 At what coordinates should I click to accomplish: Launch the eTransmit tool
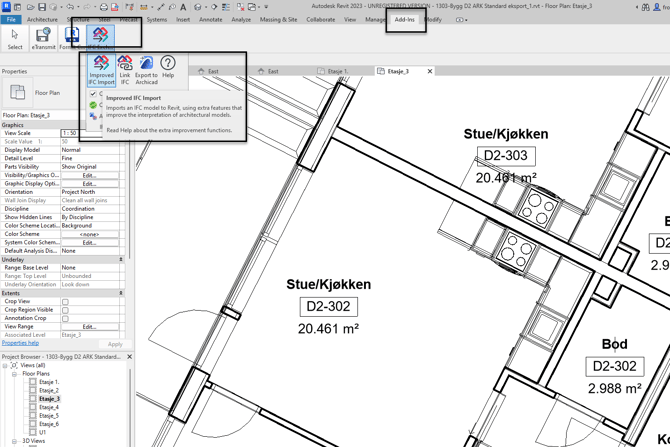pyautogui.click(x=43, y=37)
